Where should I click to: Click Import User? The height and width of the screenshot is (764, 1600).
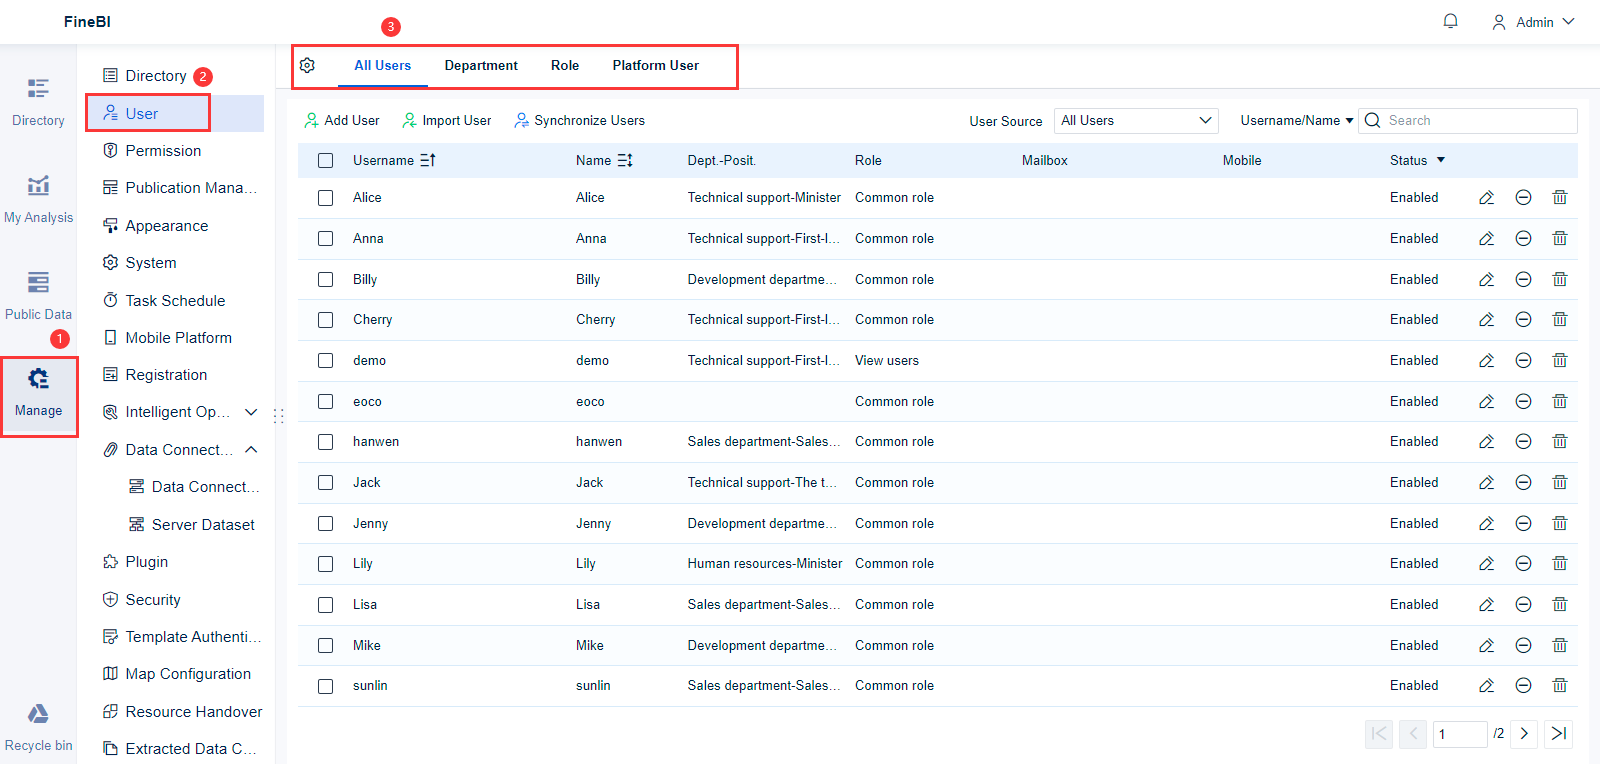tap(447, 120)
